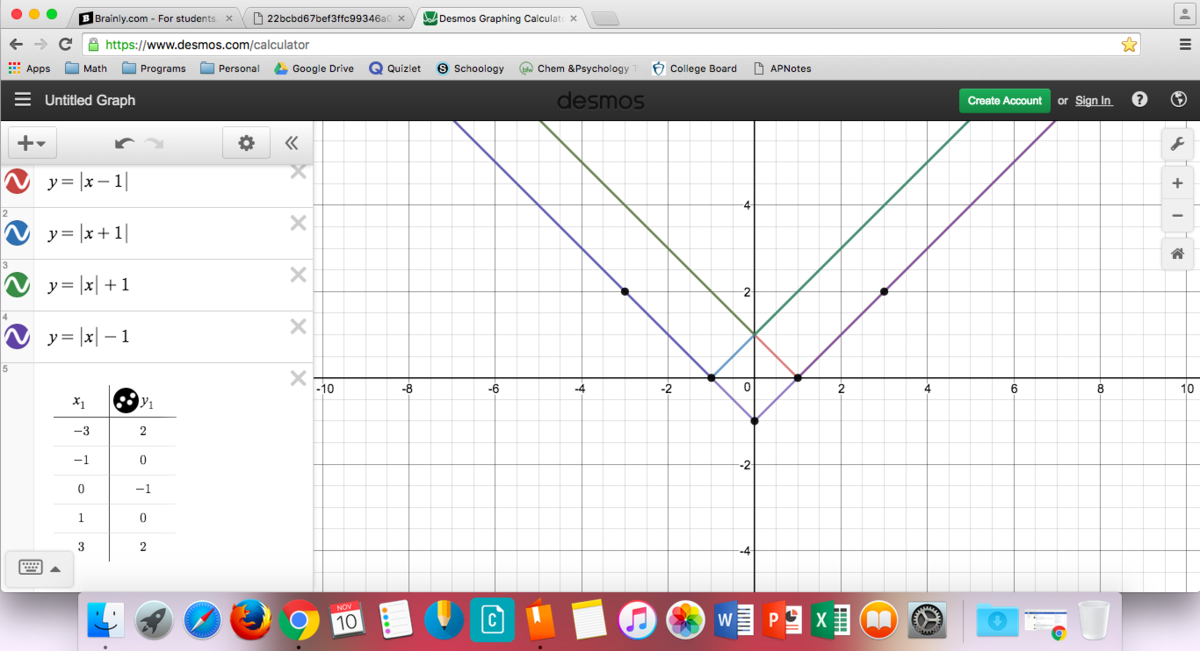This screenshot has height=651, width=1200.
Task: Open Desmos help question mark
Action: tap(1139, 100)
